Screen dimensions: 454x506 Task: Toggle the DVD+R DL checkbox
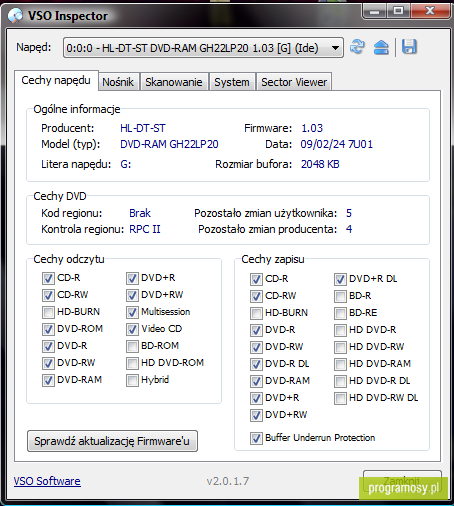tap(340, 279)
